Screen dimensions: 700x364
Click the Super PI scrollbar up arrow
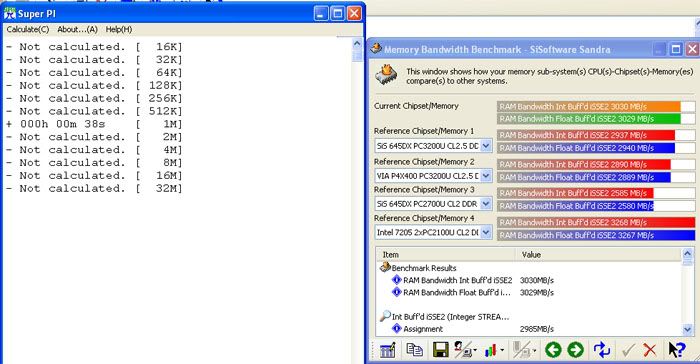pyautogui.click(x=357, y=43)
